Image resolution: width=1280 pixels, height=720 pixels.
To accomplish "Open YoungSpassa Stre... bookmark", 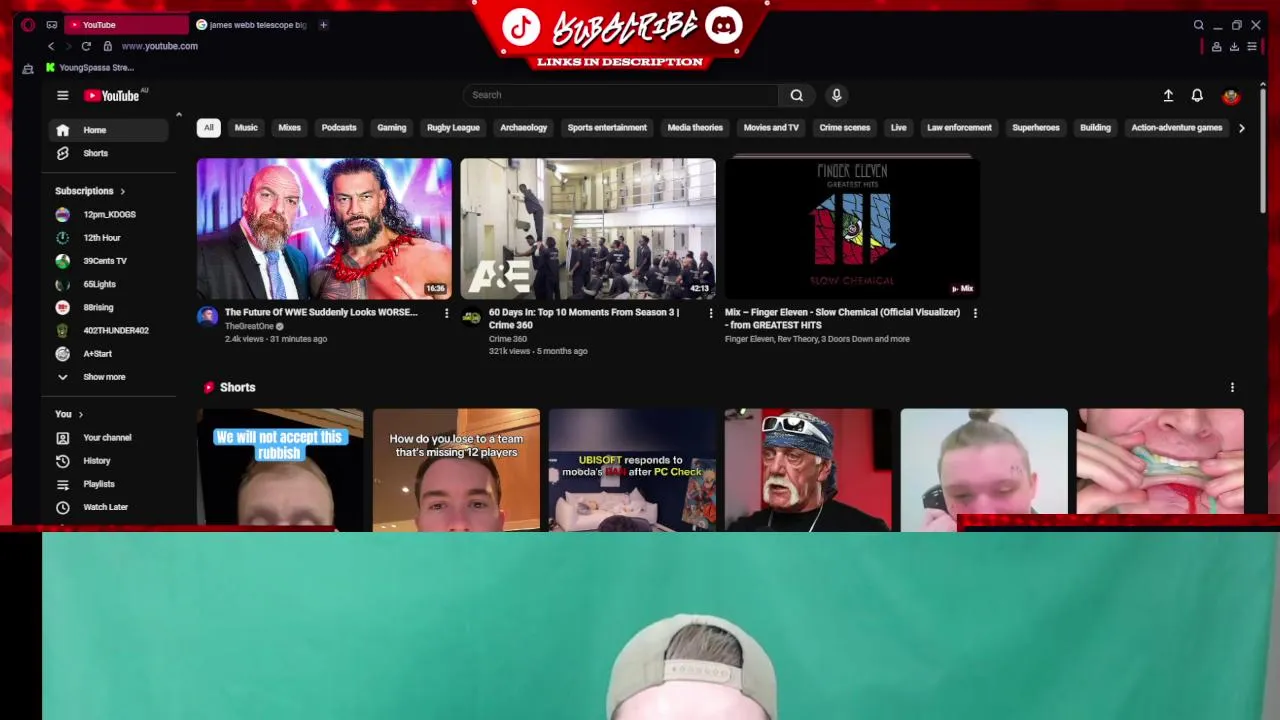I will click(90, 68).
